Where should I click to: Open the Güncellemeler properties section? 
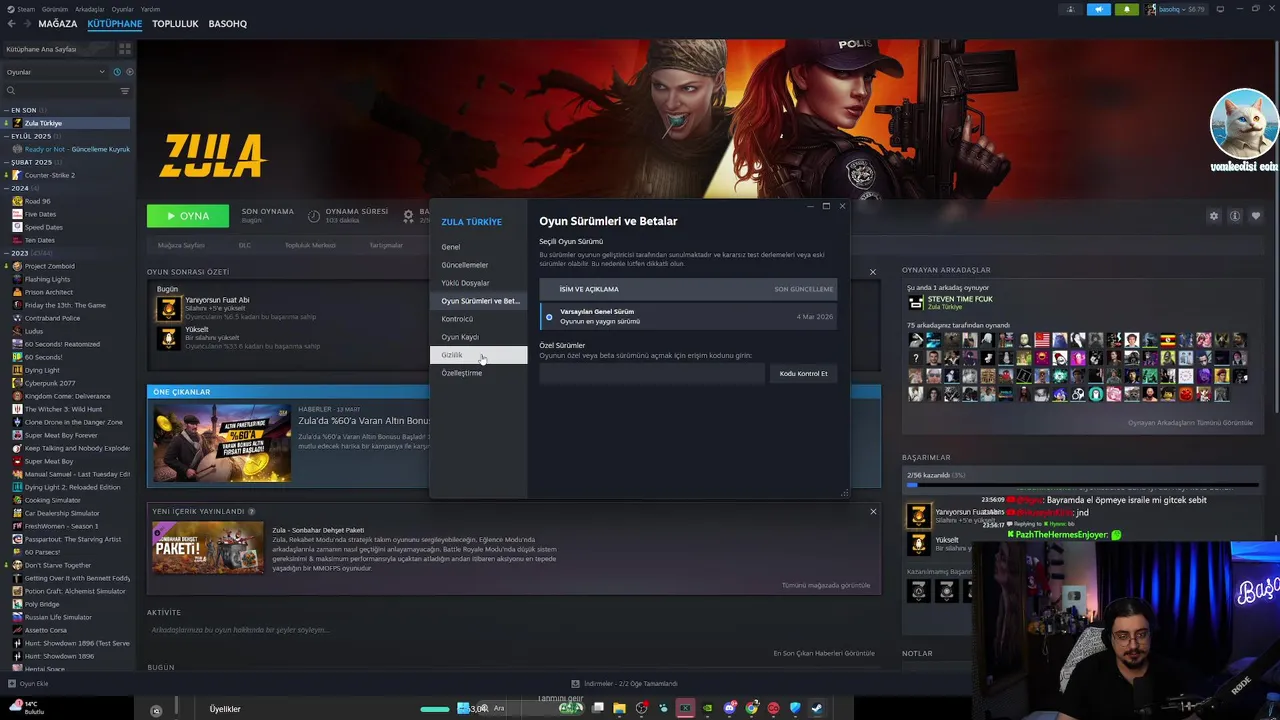coord(465,265)
